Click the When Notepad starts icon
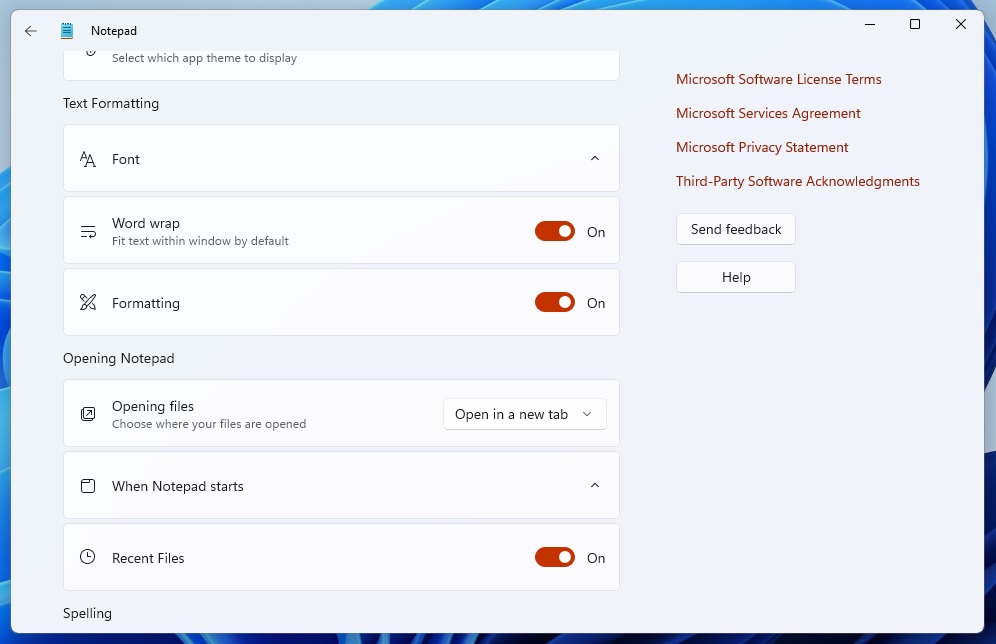 tap(87, 485)
